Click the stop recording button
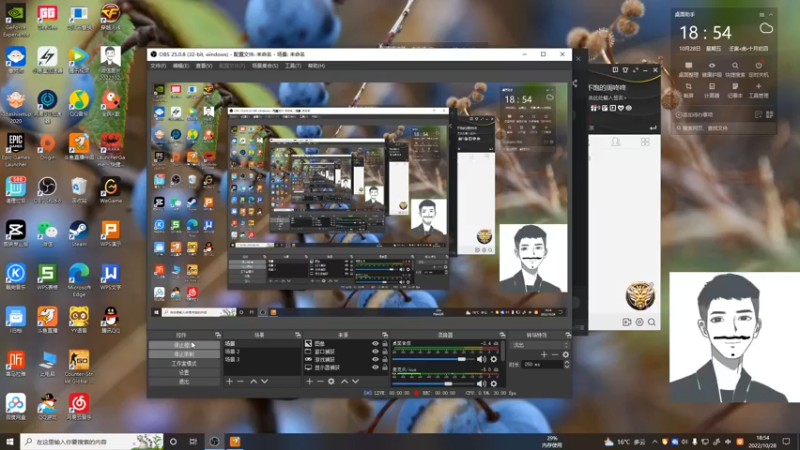 [184, 354]
